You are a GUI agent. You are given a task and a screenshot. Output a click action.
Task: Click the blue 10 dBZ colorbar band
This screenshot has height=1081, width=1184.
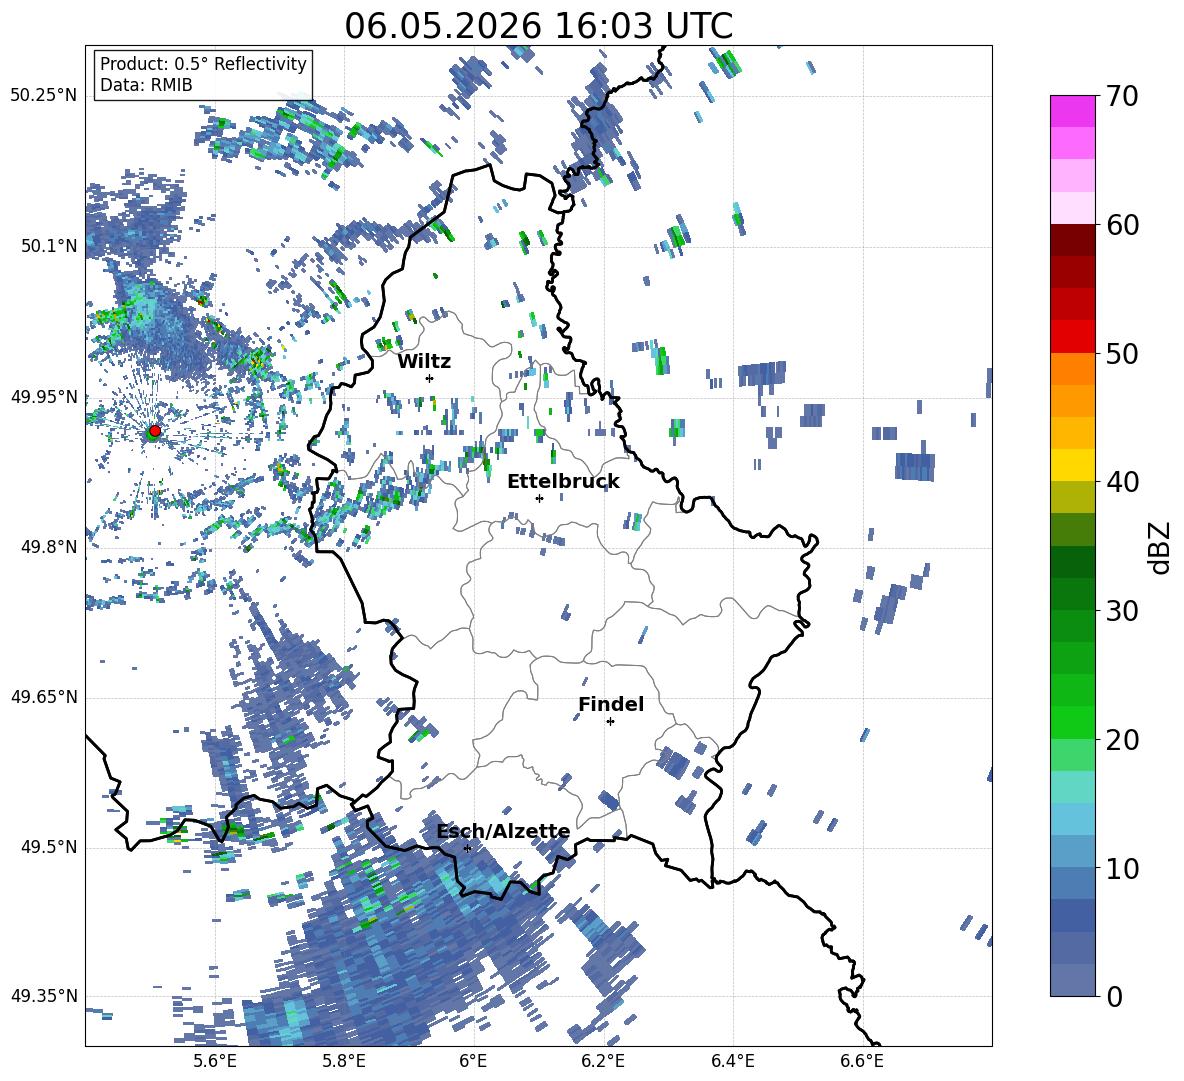(x=1072, y=851)
